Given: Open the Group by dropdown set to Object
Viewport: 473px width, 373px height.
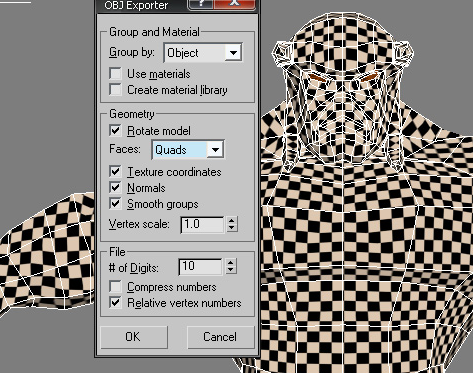Looking at the screenshot, I should (x=203, y=53).
